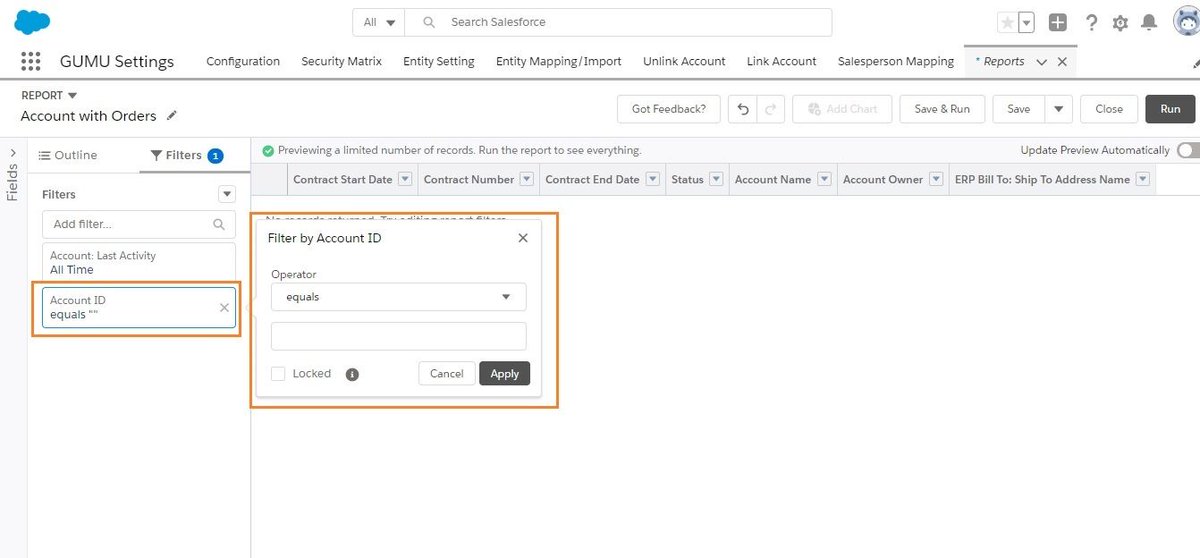Click Apply in the filter popup

pos(505,373)
